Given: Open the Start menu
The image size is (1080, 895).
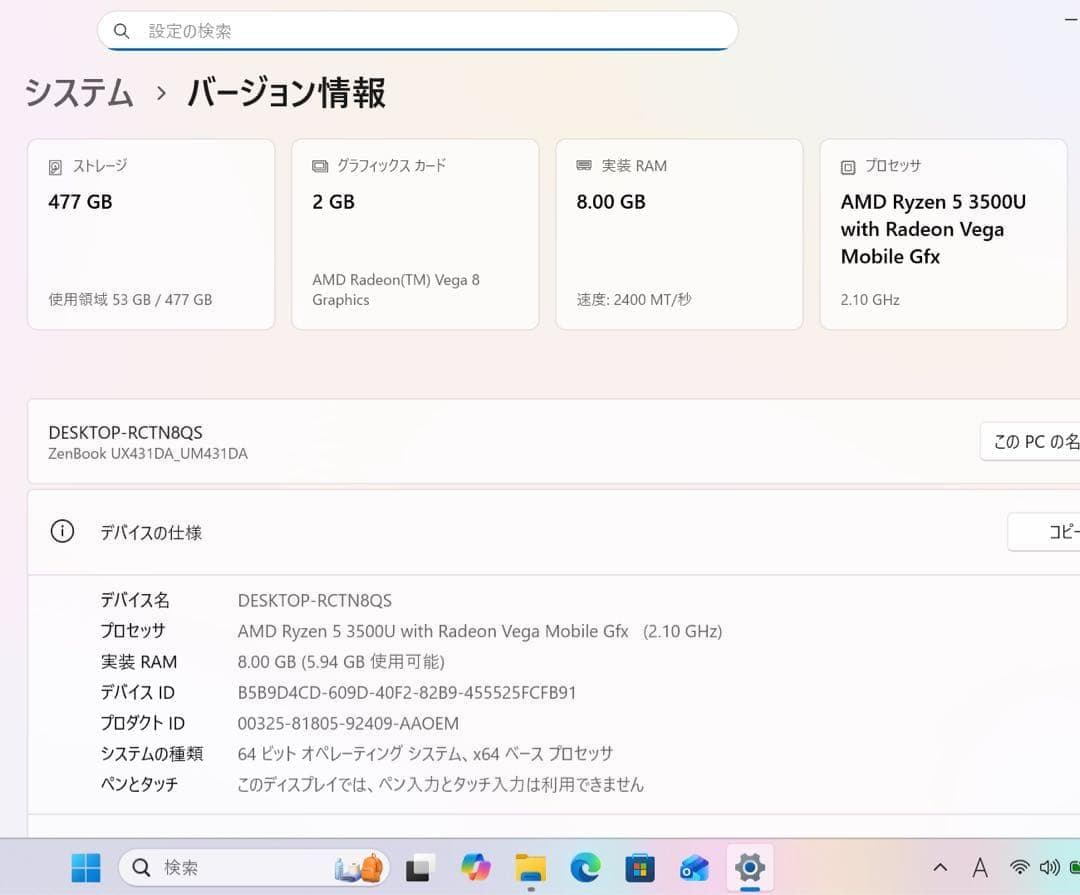Looking at the screenshot, I should pos(86,868).
